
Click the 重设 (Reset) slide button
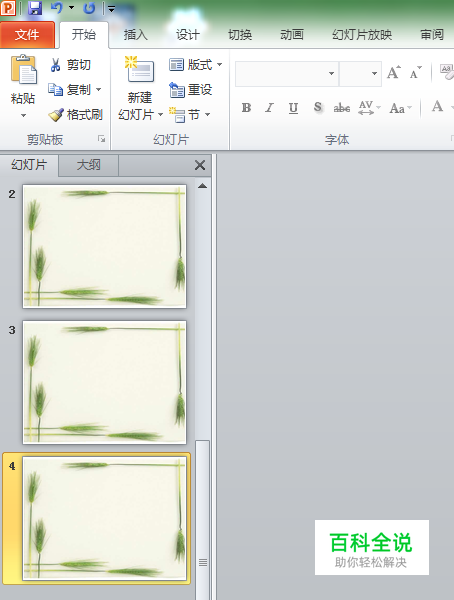(191, 90)
